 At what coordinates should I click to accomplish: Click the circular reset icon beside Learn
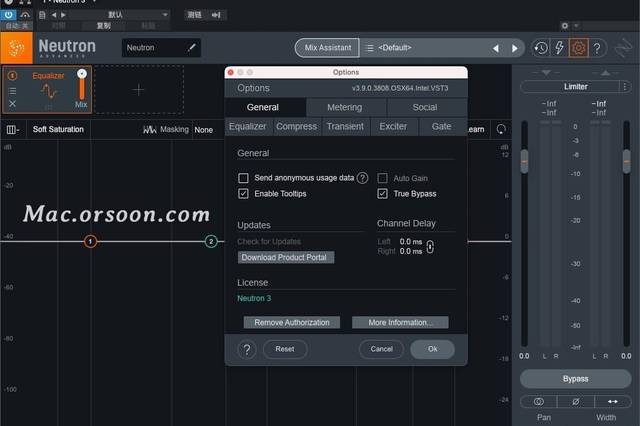click(501, 129)
